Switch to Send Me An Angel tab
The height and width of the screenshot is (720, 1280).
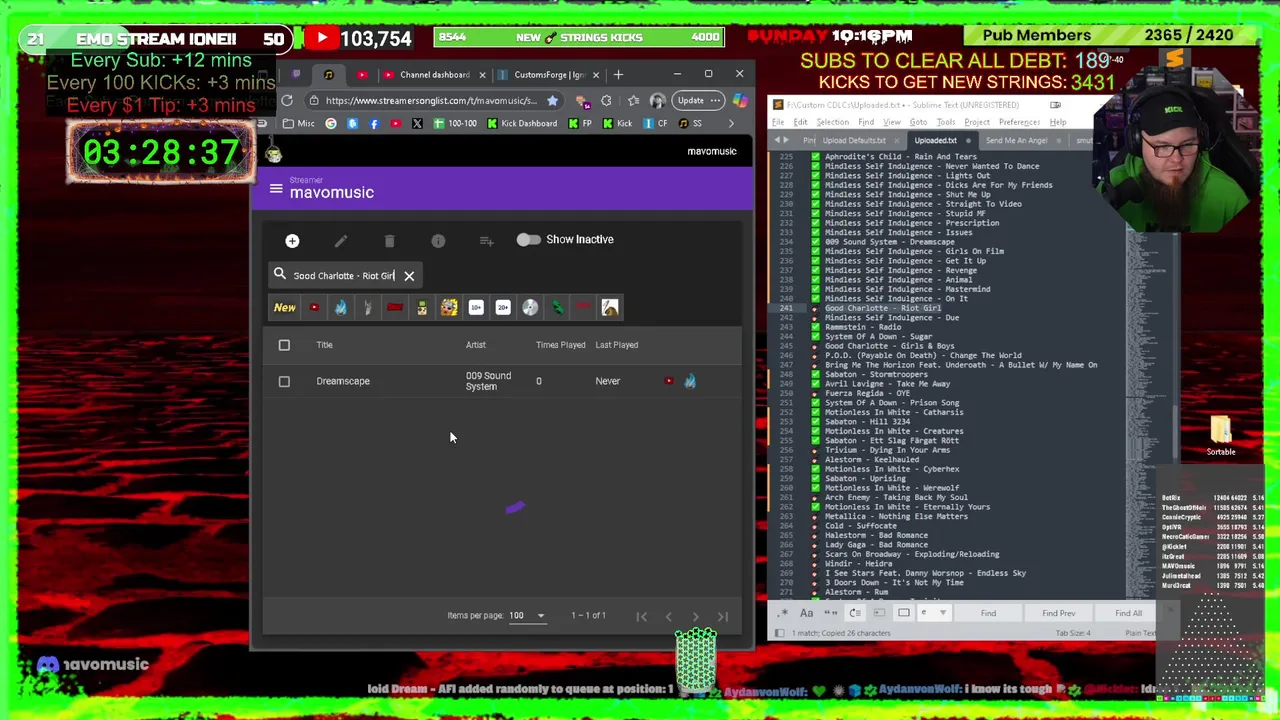(x=1017, y=140)
